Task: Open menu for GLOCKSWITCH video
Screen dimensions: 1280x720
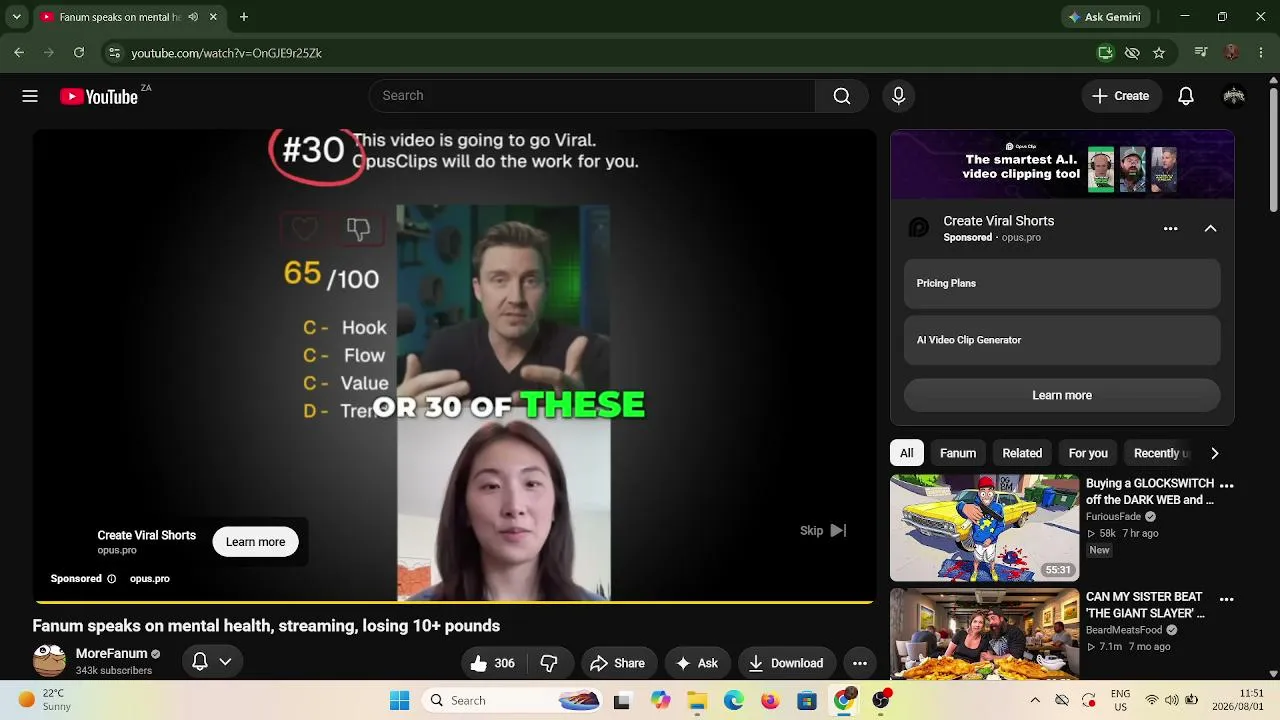Action: click(x=1227, y=486)
